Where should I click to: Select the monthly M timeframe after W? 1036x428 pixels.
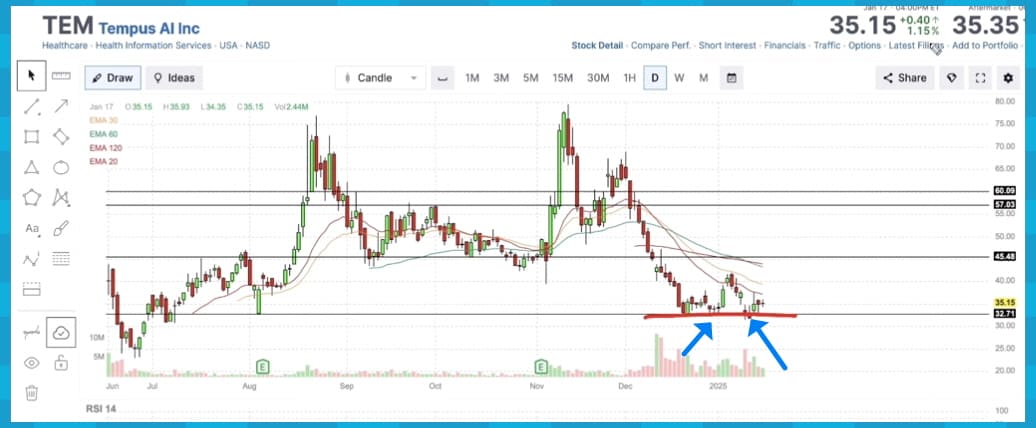[704, 78]
